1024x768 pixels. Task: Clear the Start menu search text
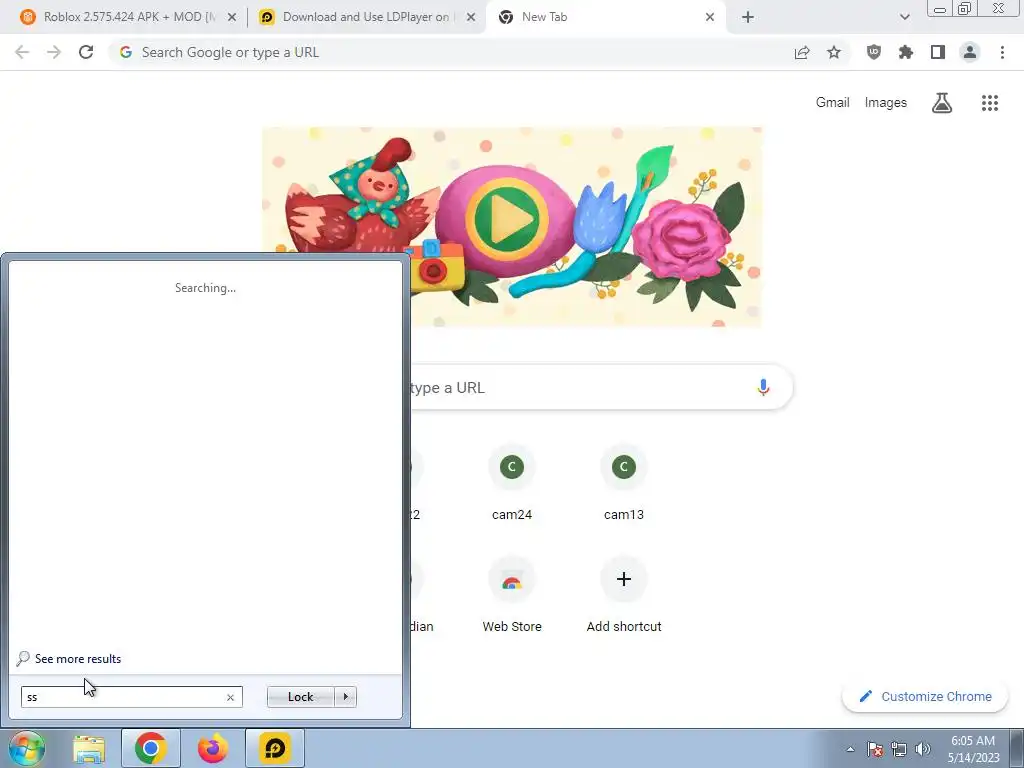click(231, 697)
